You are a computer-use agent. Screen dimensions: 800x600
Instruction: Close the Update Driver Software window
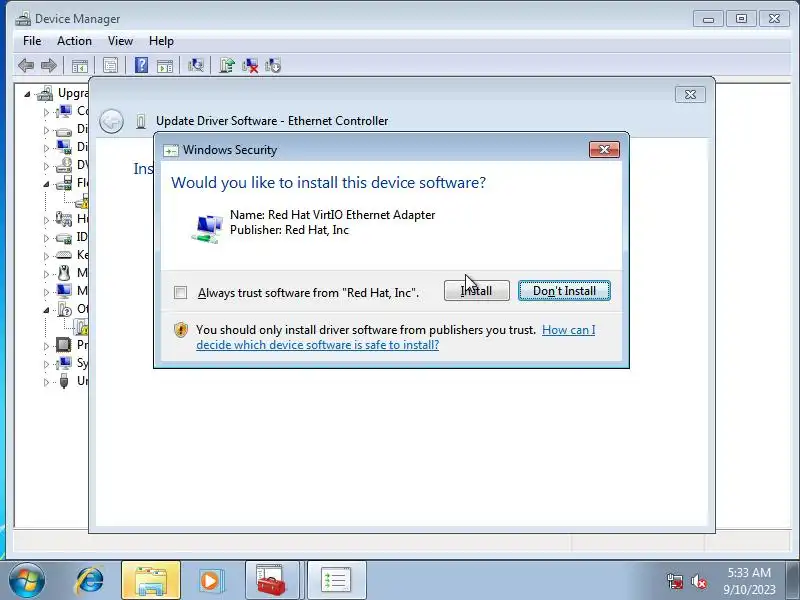pyautogui.click(x=690, y=94)
